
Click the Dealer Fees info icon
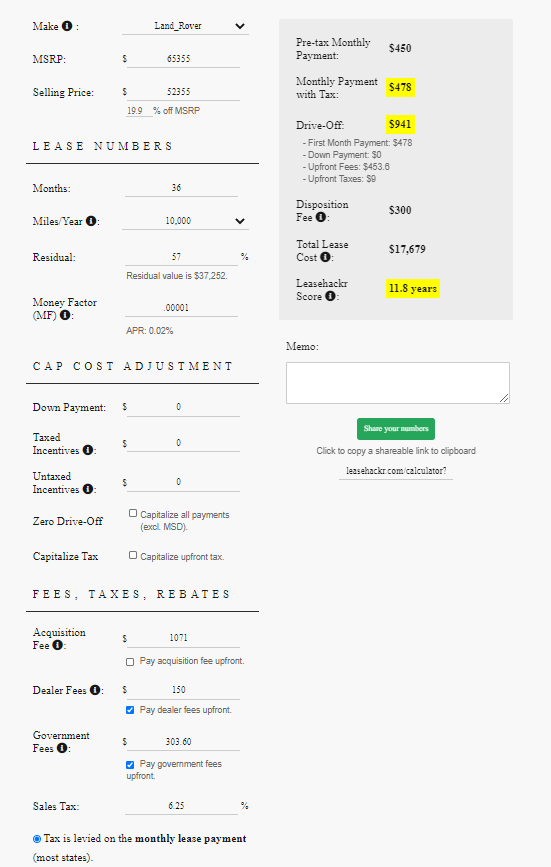(x=95, y=690)
